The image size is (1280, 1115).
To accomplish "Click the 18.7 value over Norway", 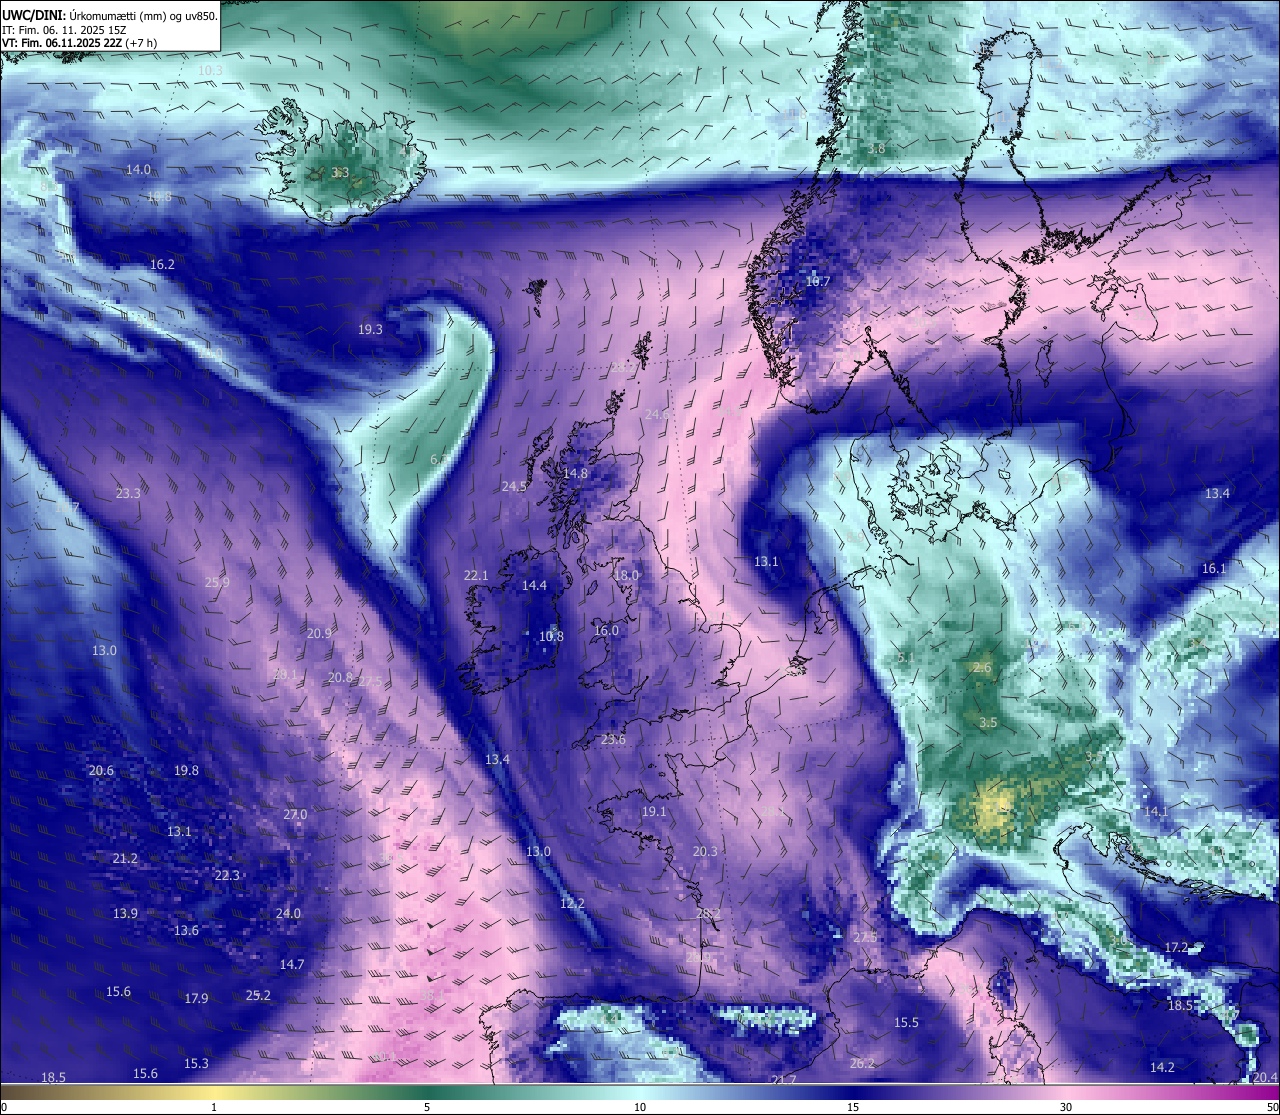I will click(x=818, y=282).
